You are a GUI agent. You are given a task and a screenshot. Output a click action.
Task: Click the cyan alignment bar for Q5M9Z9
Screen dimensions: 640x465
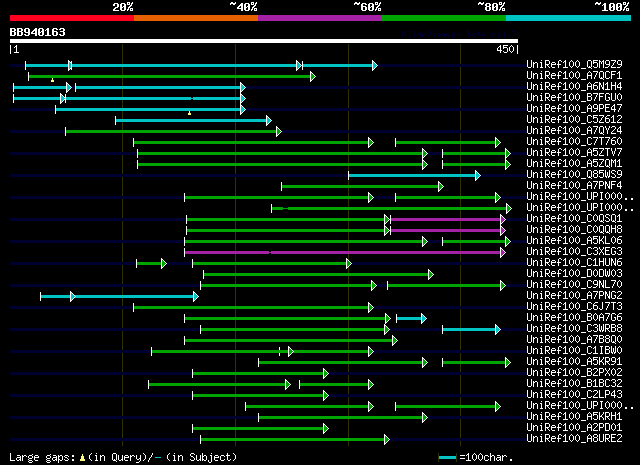pos(201,65)
